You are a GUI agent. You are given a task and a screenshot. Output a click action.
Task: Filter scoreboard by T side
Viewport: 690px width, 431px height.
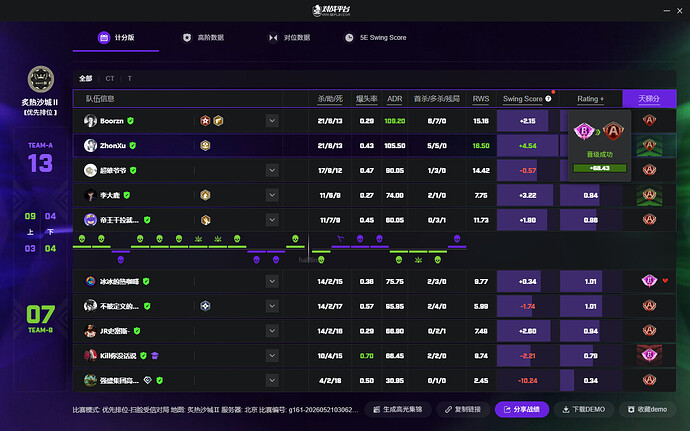(129, 78)
